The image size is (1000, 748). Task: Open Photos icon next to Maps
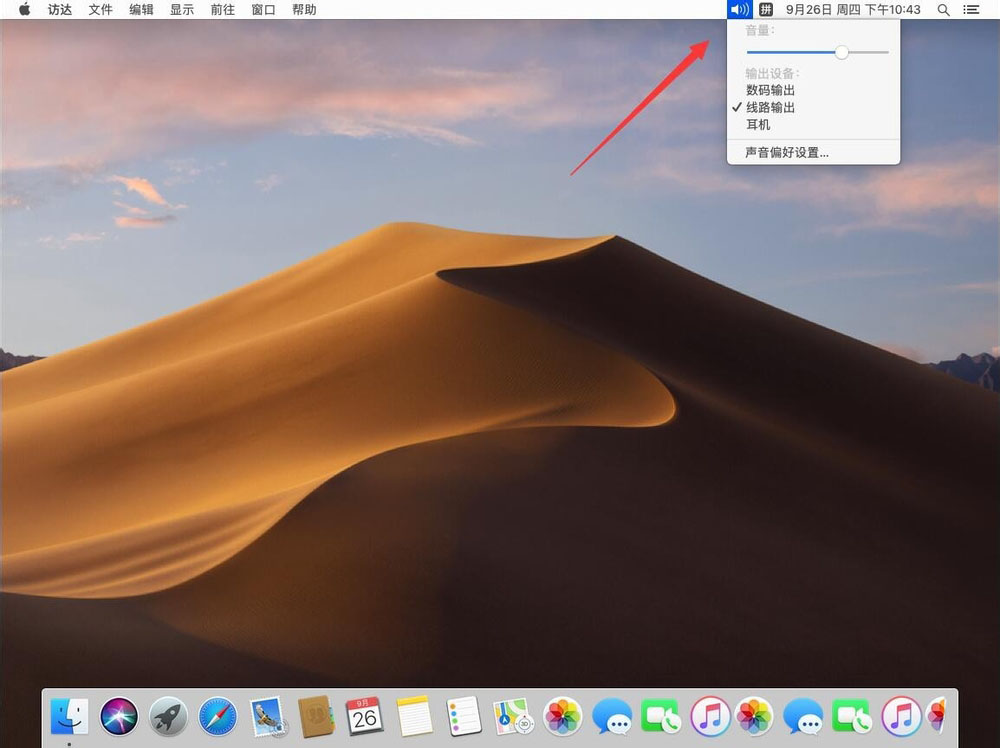tap(562, 716)
